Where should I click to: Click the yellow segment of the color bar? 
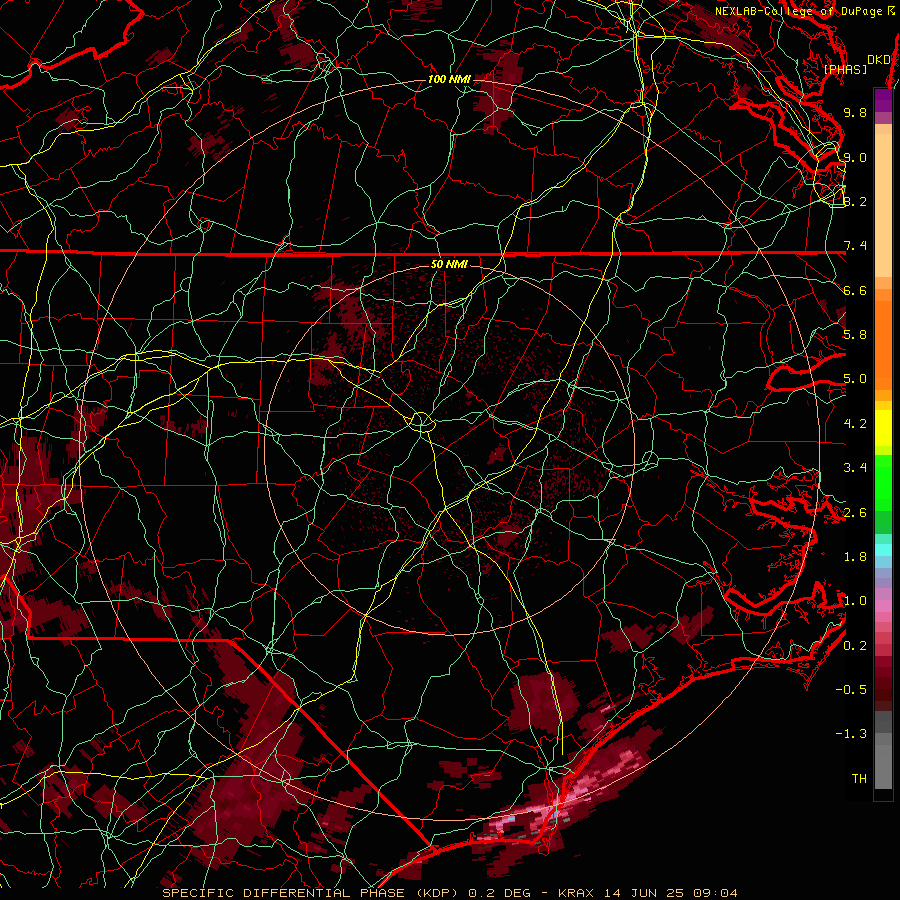[883, 428]
